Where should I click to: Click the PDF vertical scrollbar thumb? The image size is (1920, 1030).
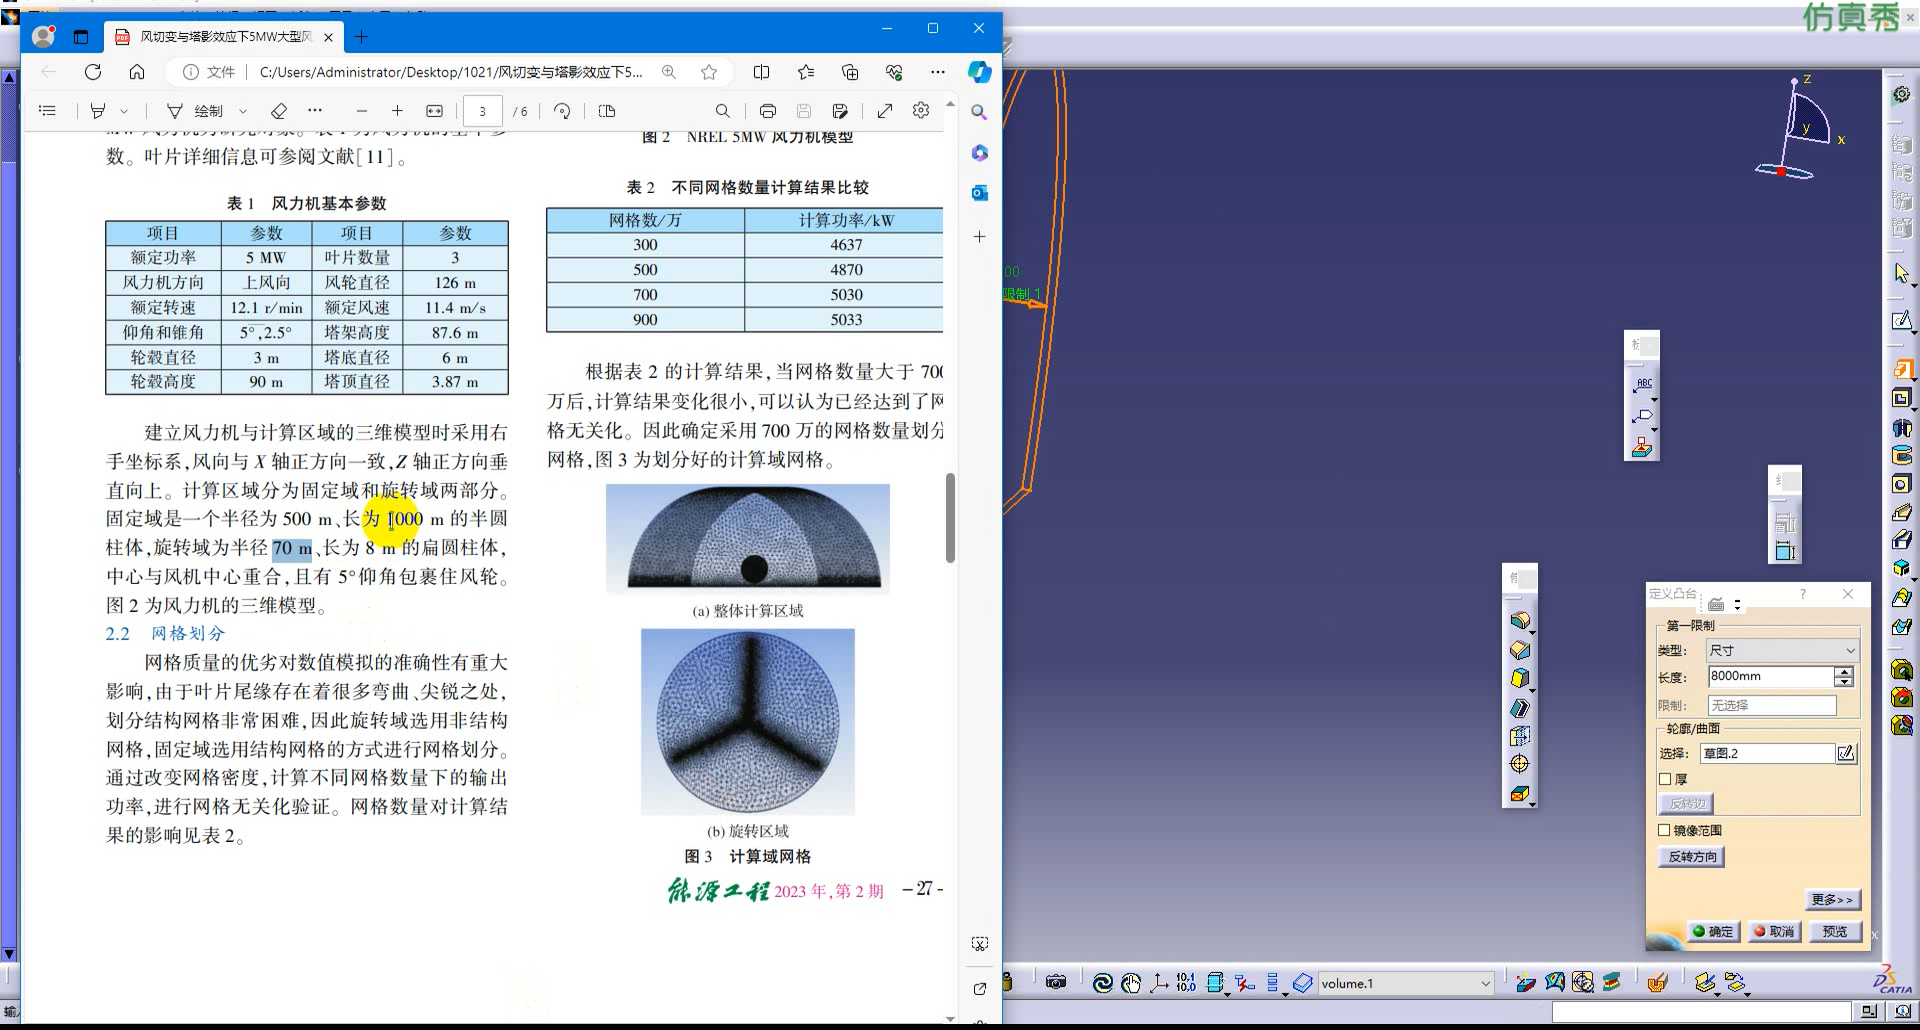tap(950, 518)
